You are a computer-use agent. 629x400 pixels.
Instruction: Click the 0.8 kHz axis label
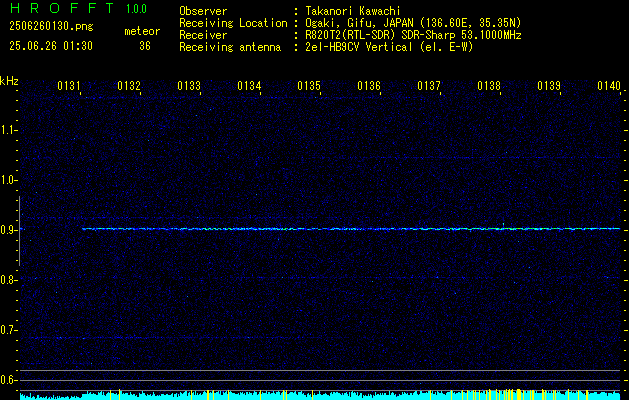pyautogui.click(x=8, y=280)
